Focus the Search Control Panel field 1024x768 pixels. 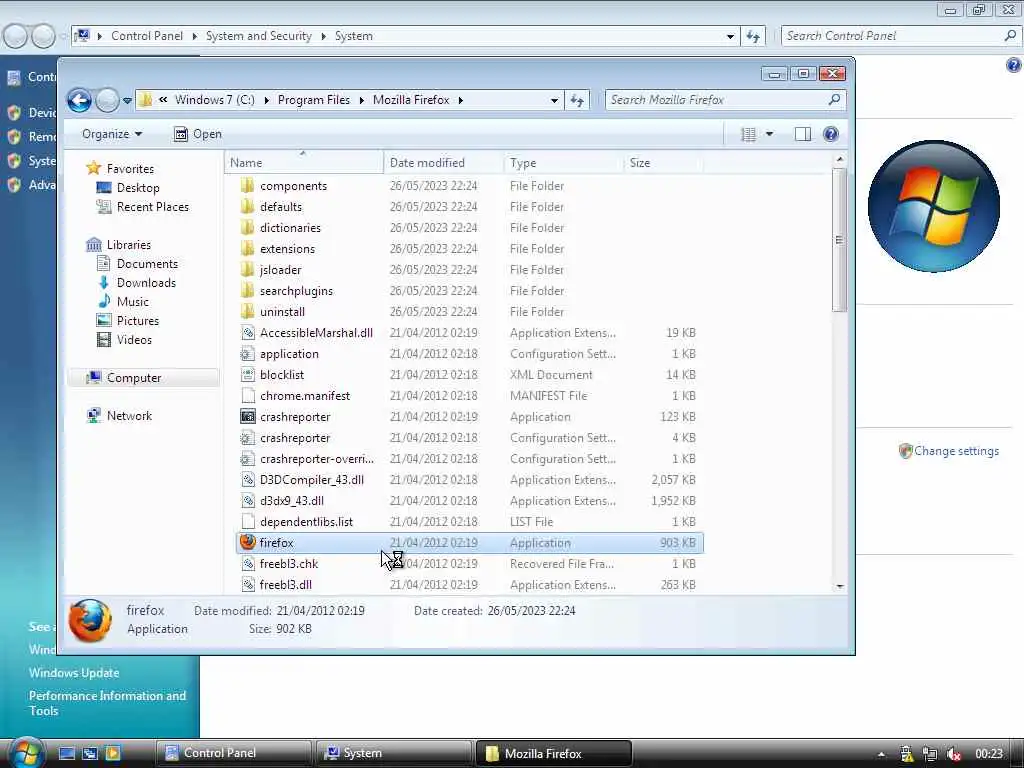[x=893, y=36]
